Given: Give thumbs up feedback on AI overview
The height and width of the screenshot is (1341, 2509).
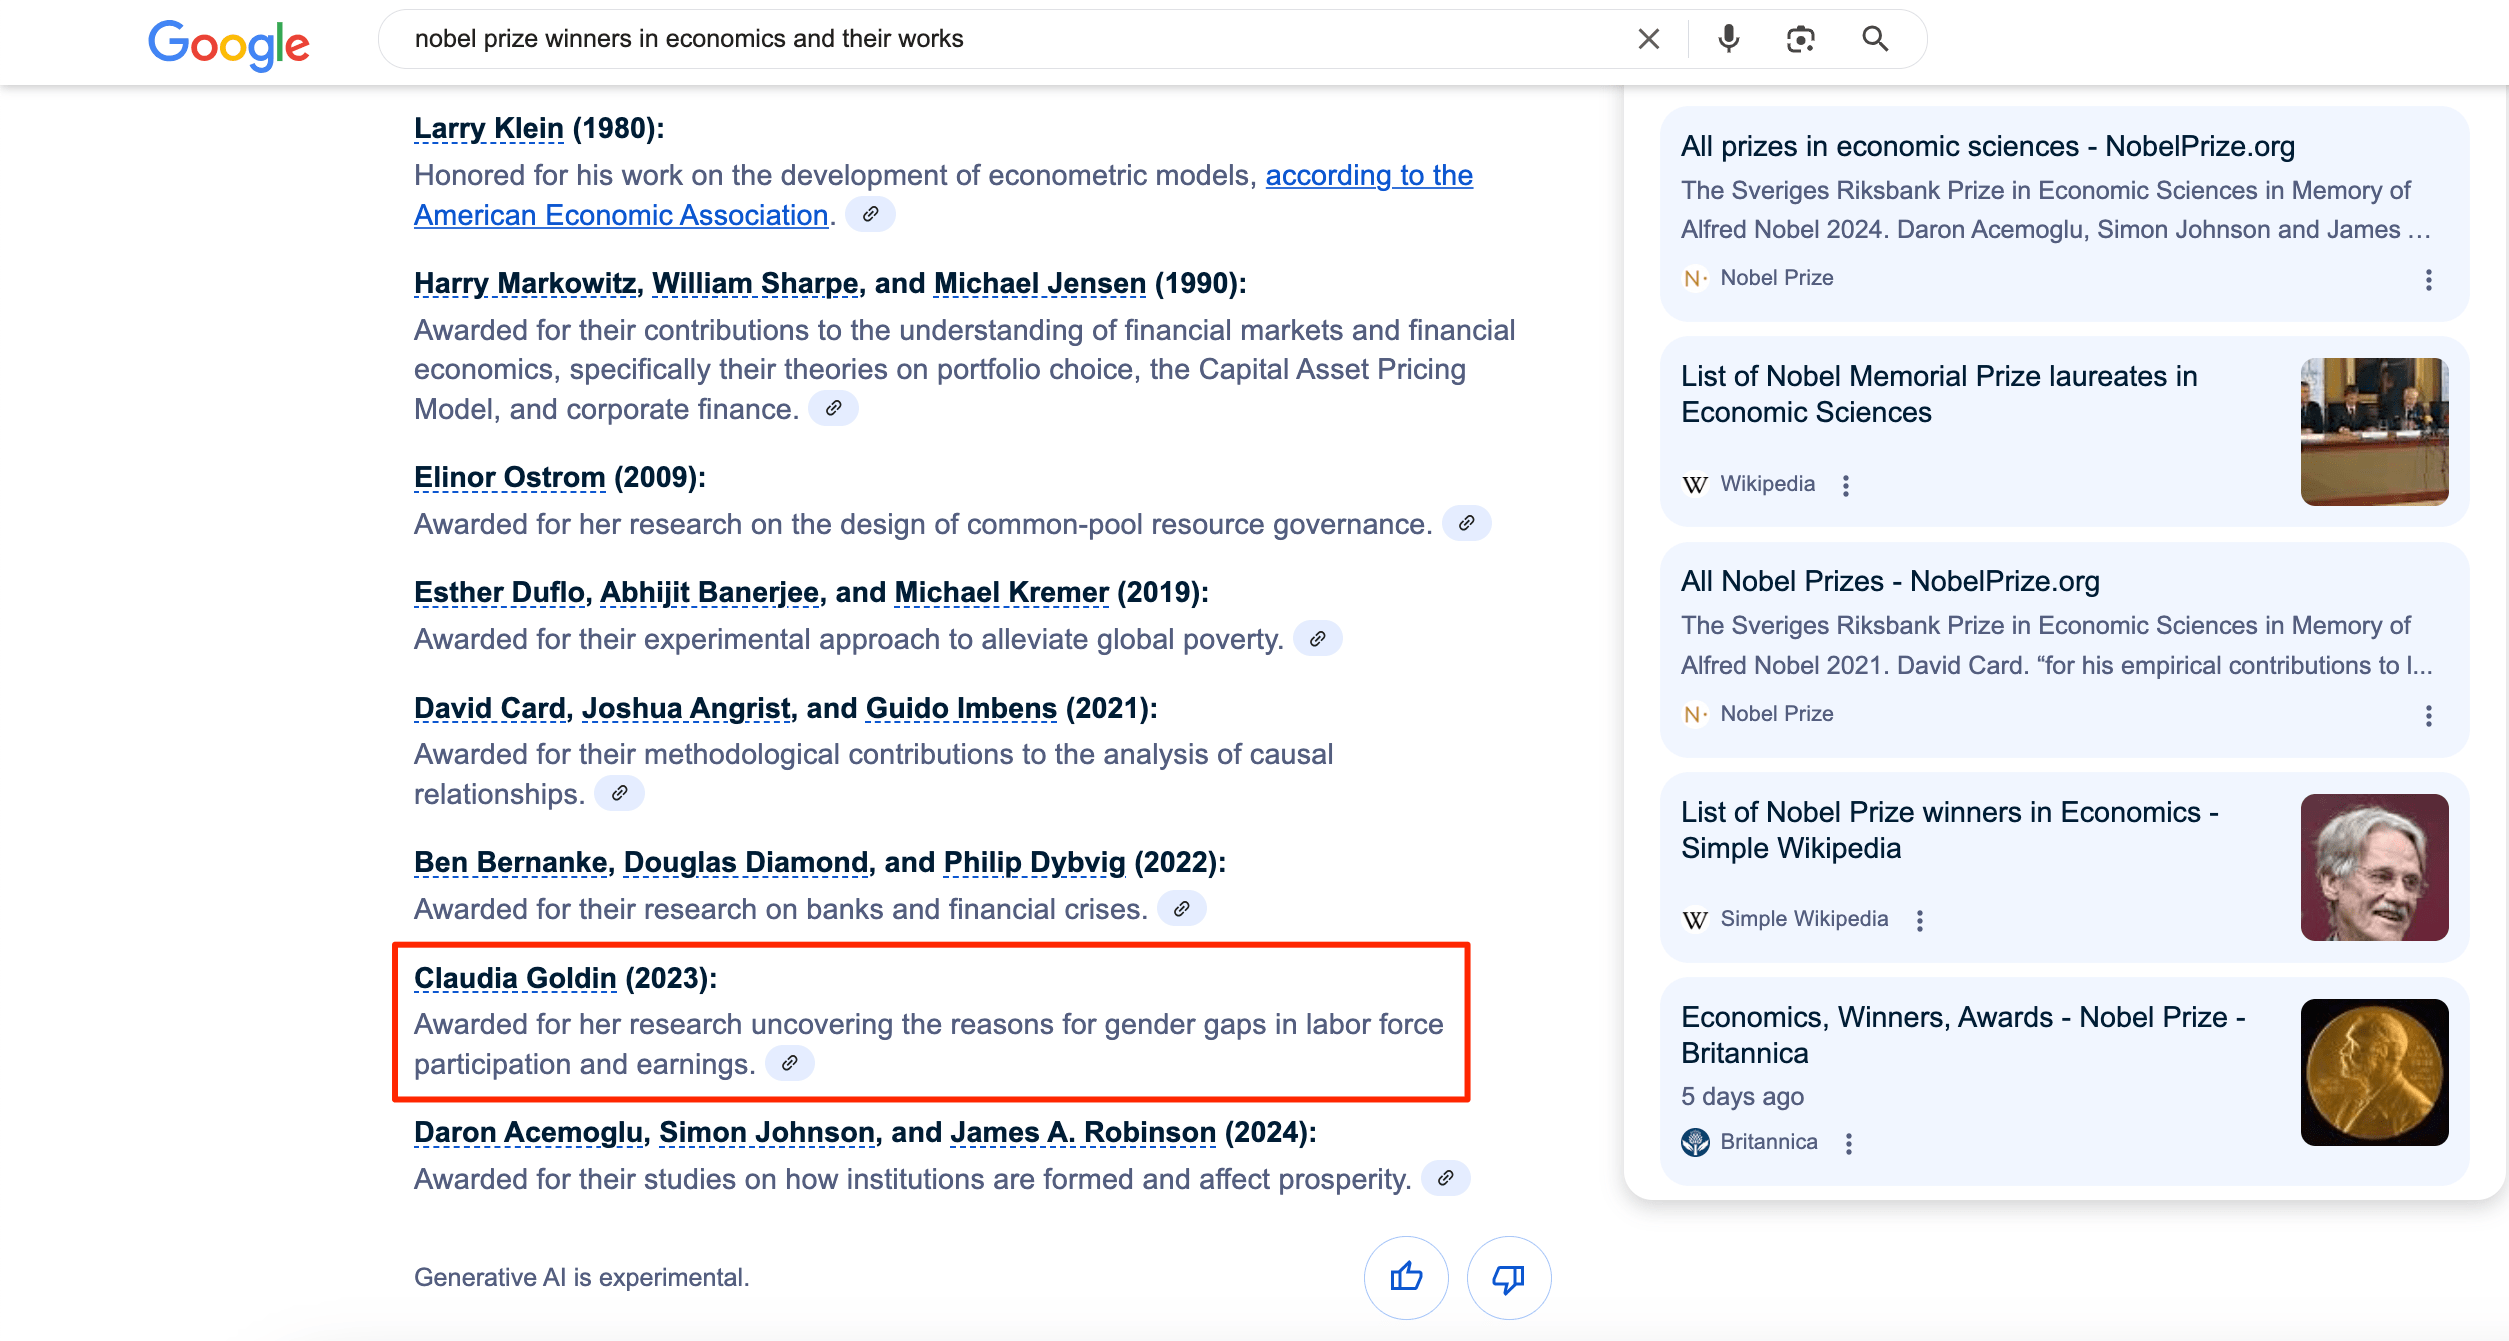Looking at the screenshot, I should pyautogui.click(x=1406, y=1277).
